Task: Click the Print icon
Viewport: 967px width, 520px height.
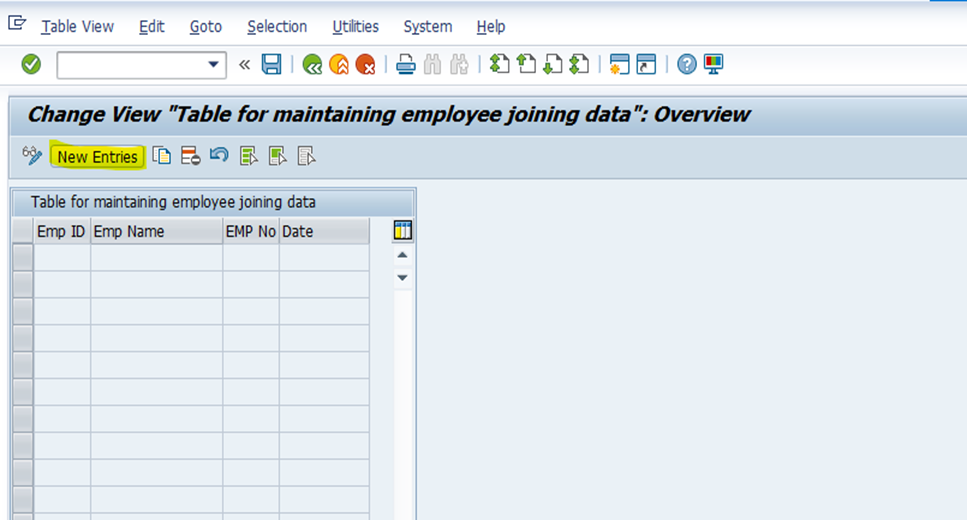Action: 405,64
